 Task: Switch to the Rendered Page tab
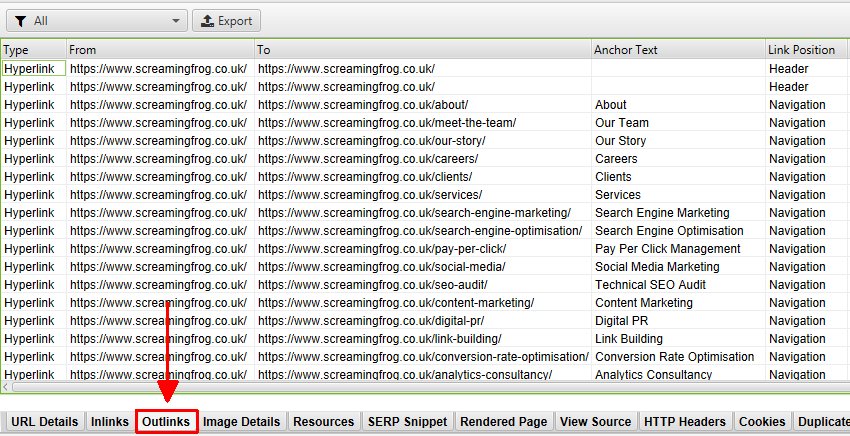(504, 422)
